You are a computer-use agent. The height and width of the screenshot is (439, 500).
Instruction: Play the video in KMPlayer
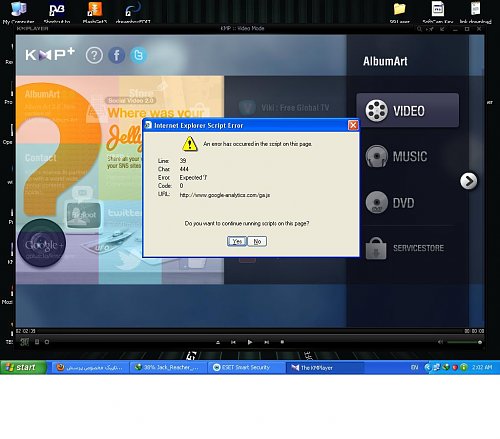coord(250,342)
